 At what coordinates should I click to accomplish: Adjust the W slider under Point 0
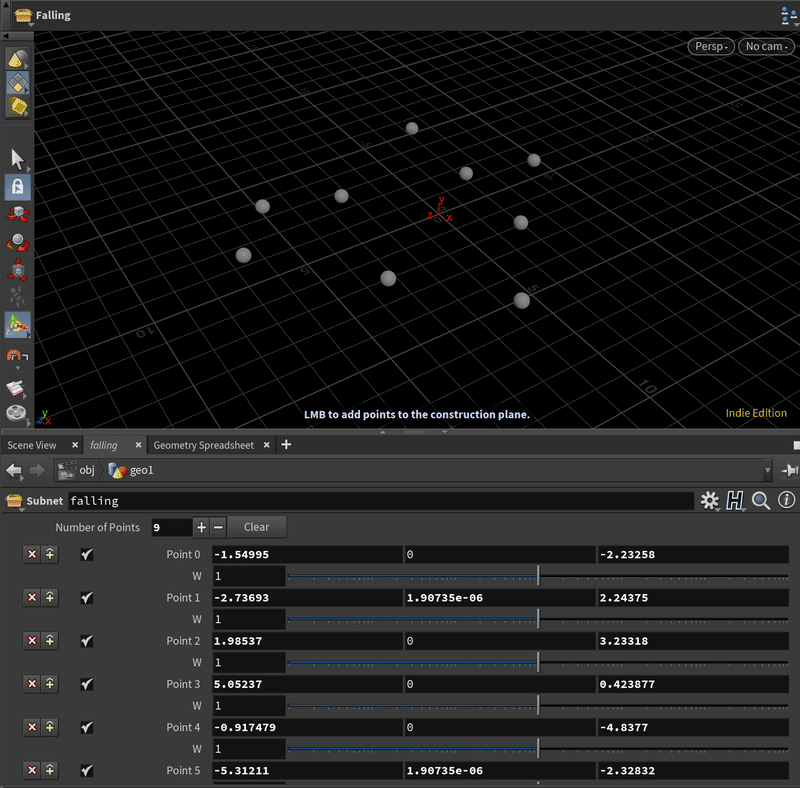538,576
